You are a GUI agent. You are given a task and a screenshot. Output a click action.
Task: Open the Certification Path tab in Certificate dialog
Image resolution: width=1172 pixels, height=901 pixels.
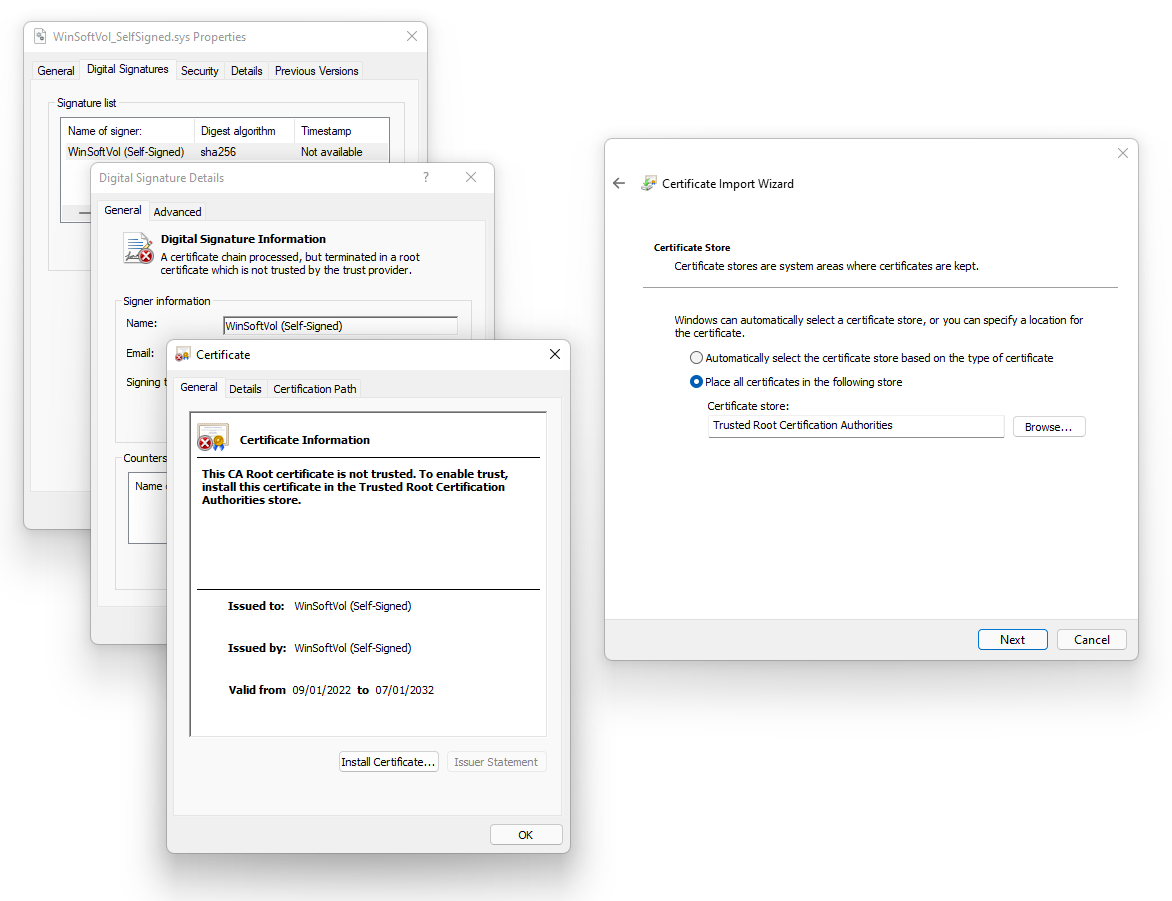point(315,389)
